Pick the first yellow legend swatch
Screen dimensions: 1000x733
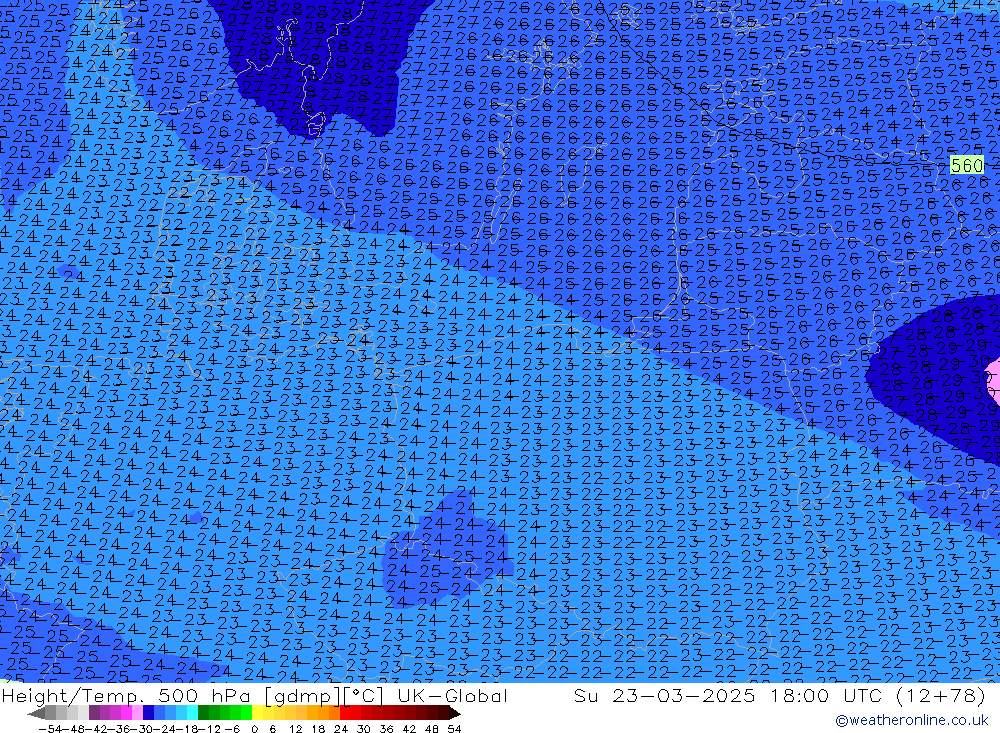click(x=257, y=713)
